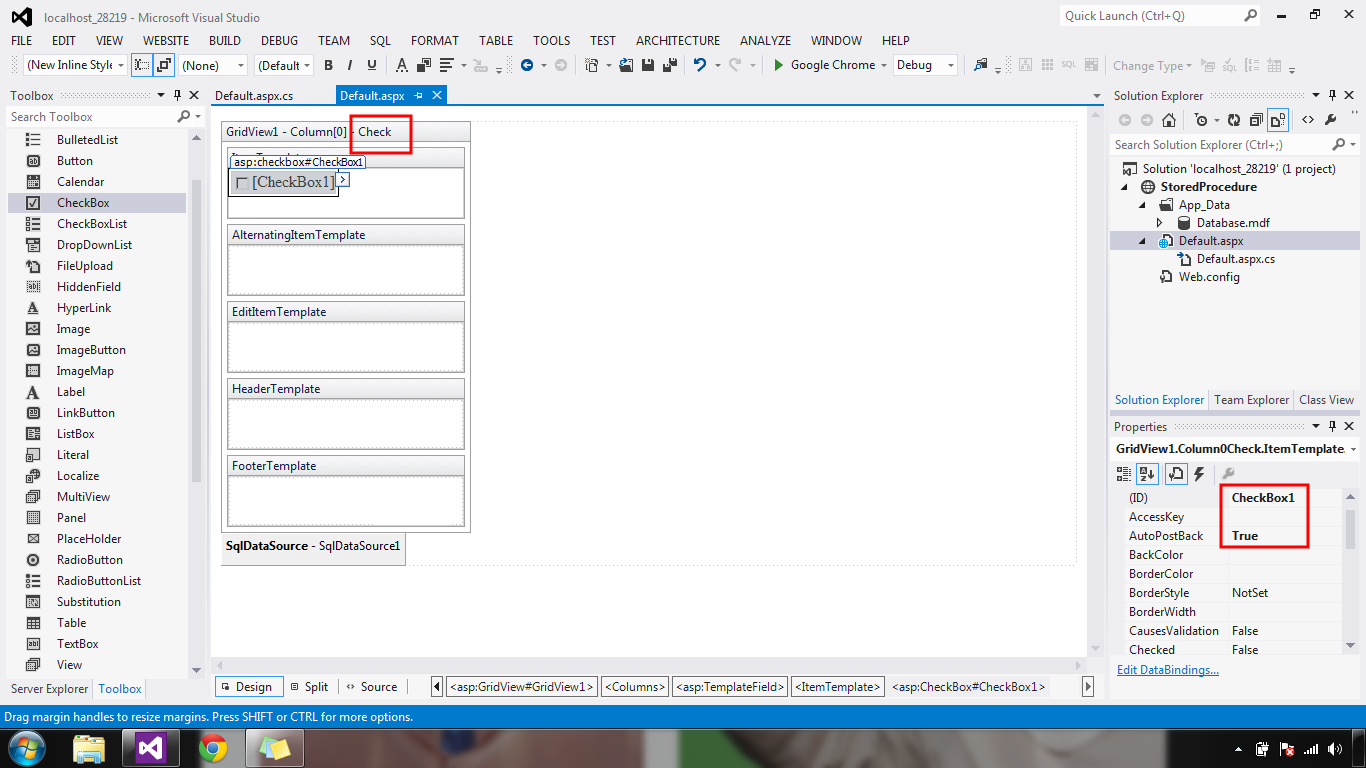
Task: Open View Code via Solution Explorer icon
Action: point(1307,119)
